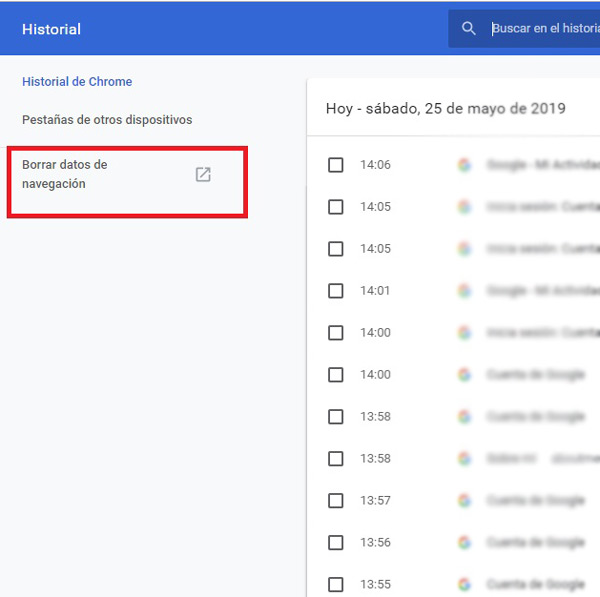Click the Google favicon on the 13:58 first entry
Screen dimensions: 600x597
click(x=464, y=416)
